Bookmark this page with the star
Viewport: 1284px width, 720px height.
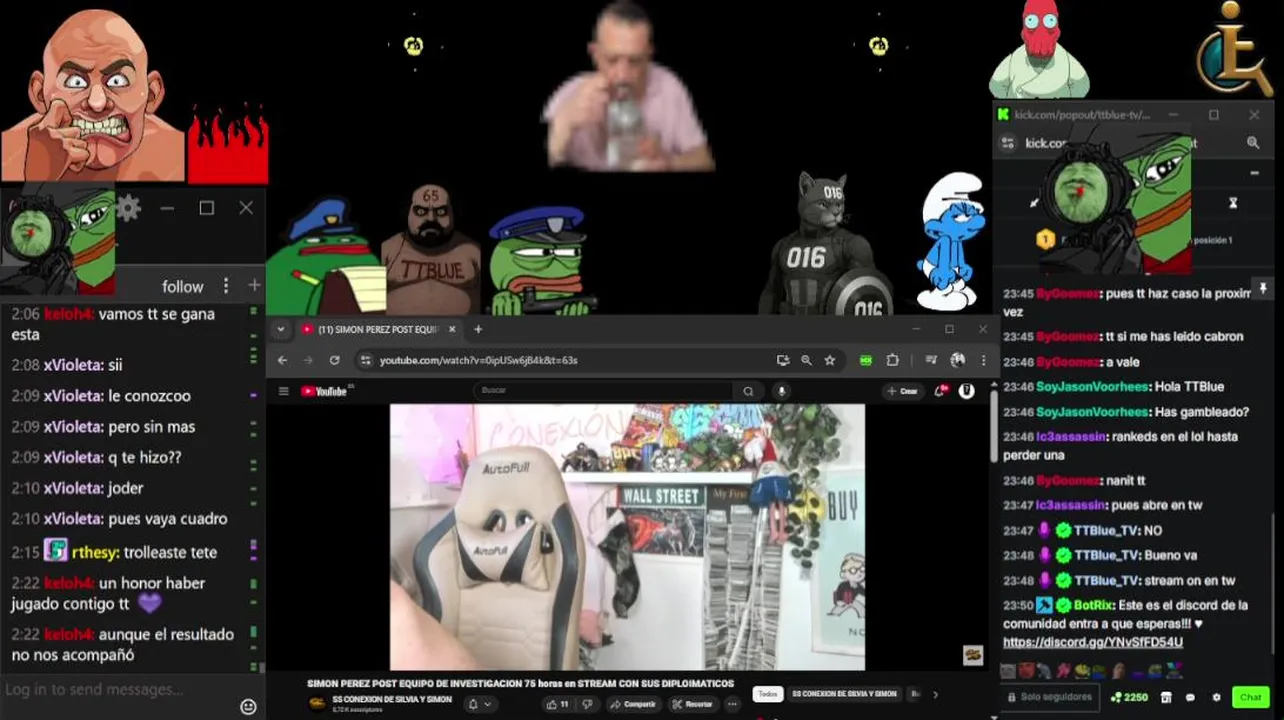coord(829,360)
